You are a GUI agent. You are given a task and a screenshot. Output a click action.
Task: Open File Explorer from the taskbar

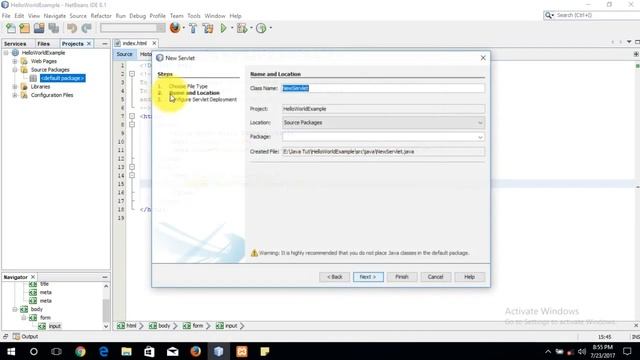click(x=127, y=351)
